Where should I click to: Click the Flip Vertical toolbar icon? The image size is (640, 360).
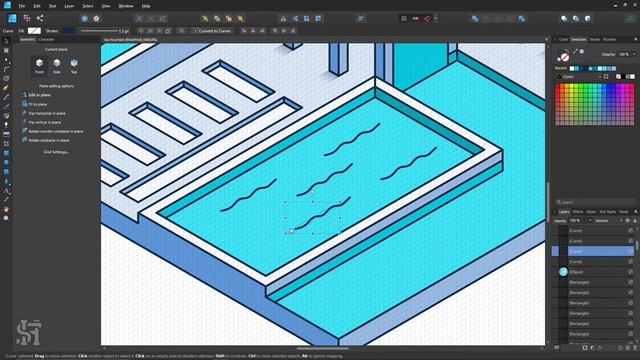click(x=295, y=18)
